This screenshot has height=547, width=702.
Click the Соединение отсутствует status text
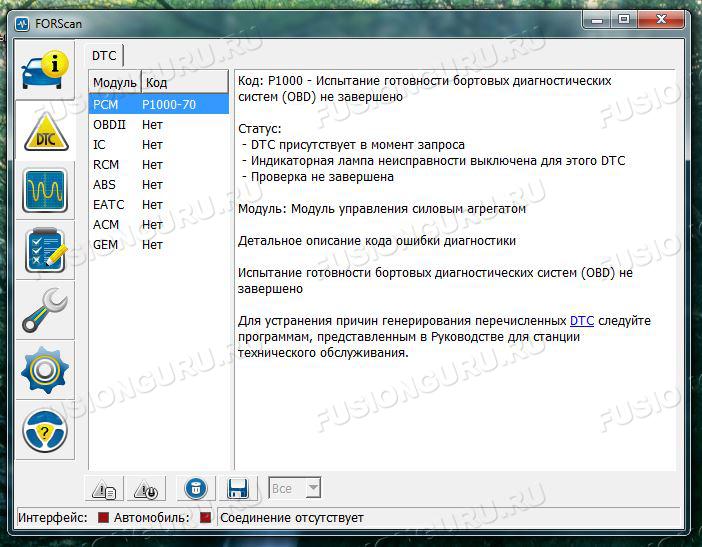[291, 517]
